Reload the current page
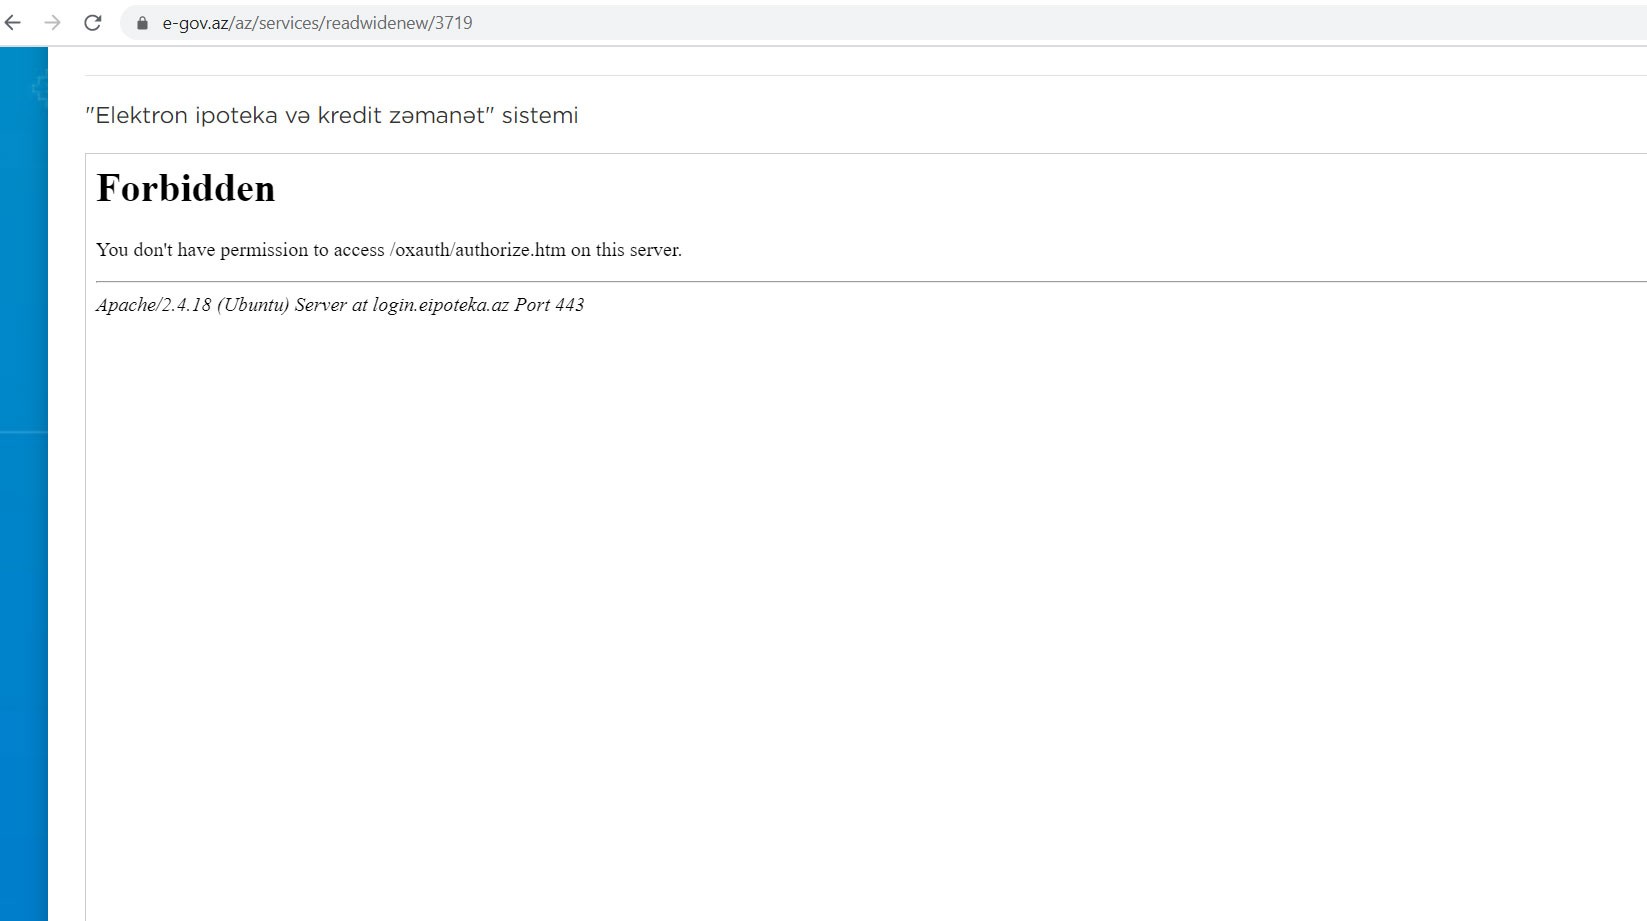Screen dimensions: 1647x921 (92, 23)
